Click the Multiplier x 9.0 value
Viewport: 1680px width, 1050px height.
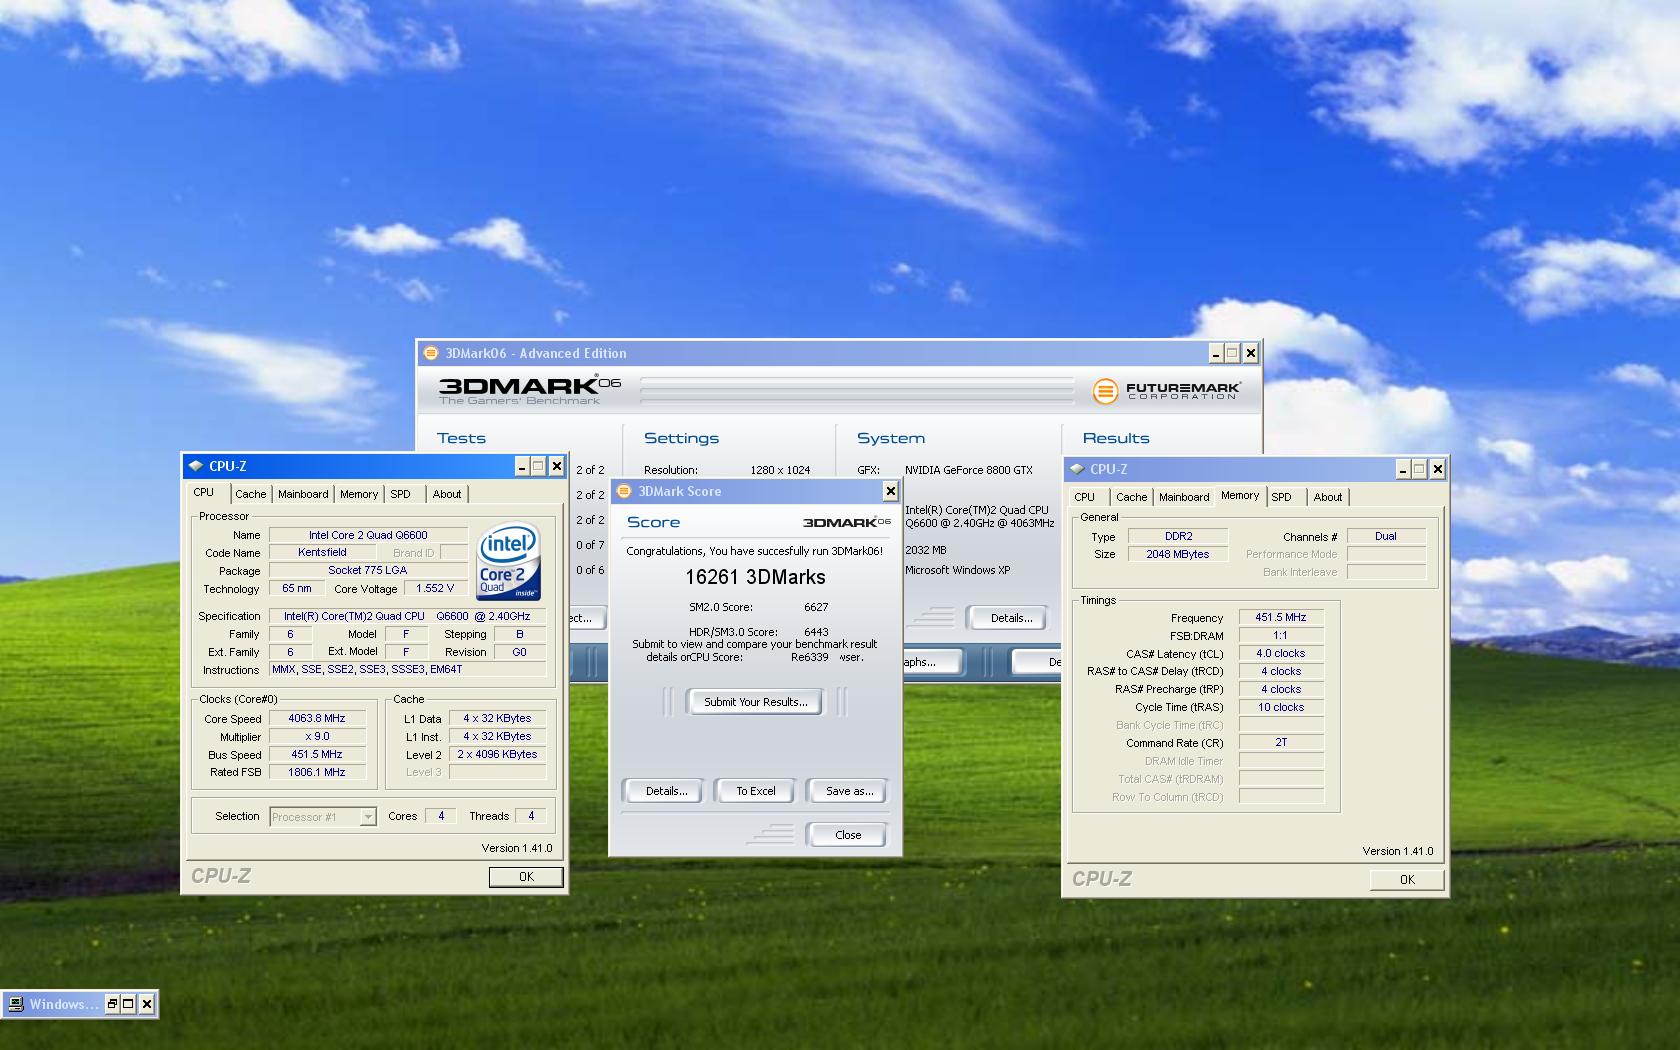pos(316,736)
